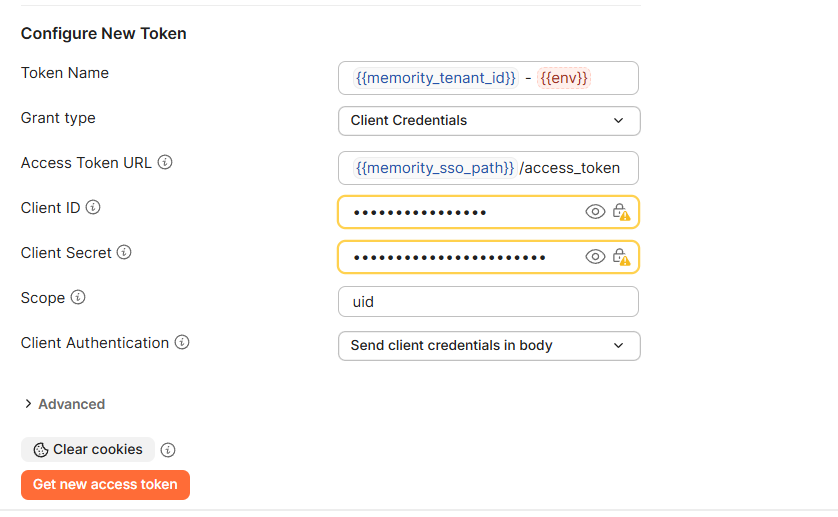838x517 pixels.
Task: Click Get new access token button
Action: point(105,485)
